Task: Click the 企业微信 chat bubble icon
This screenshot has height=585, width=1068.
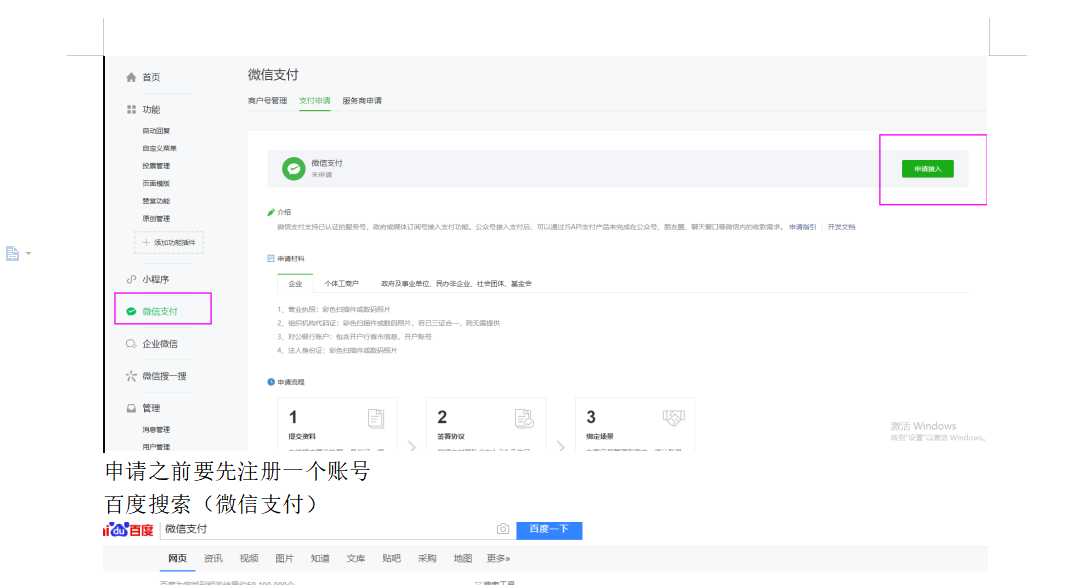Action: click(x=131, y=344)
